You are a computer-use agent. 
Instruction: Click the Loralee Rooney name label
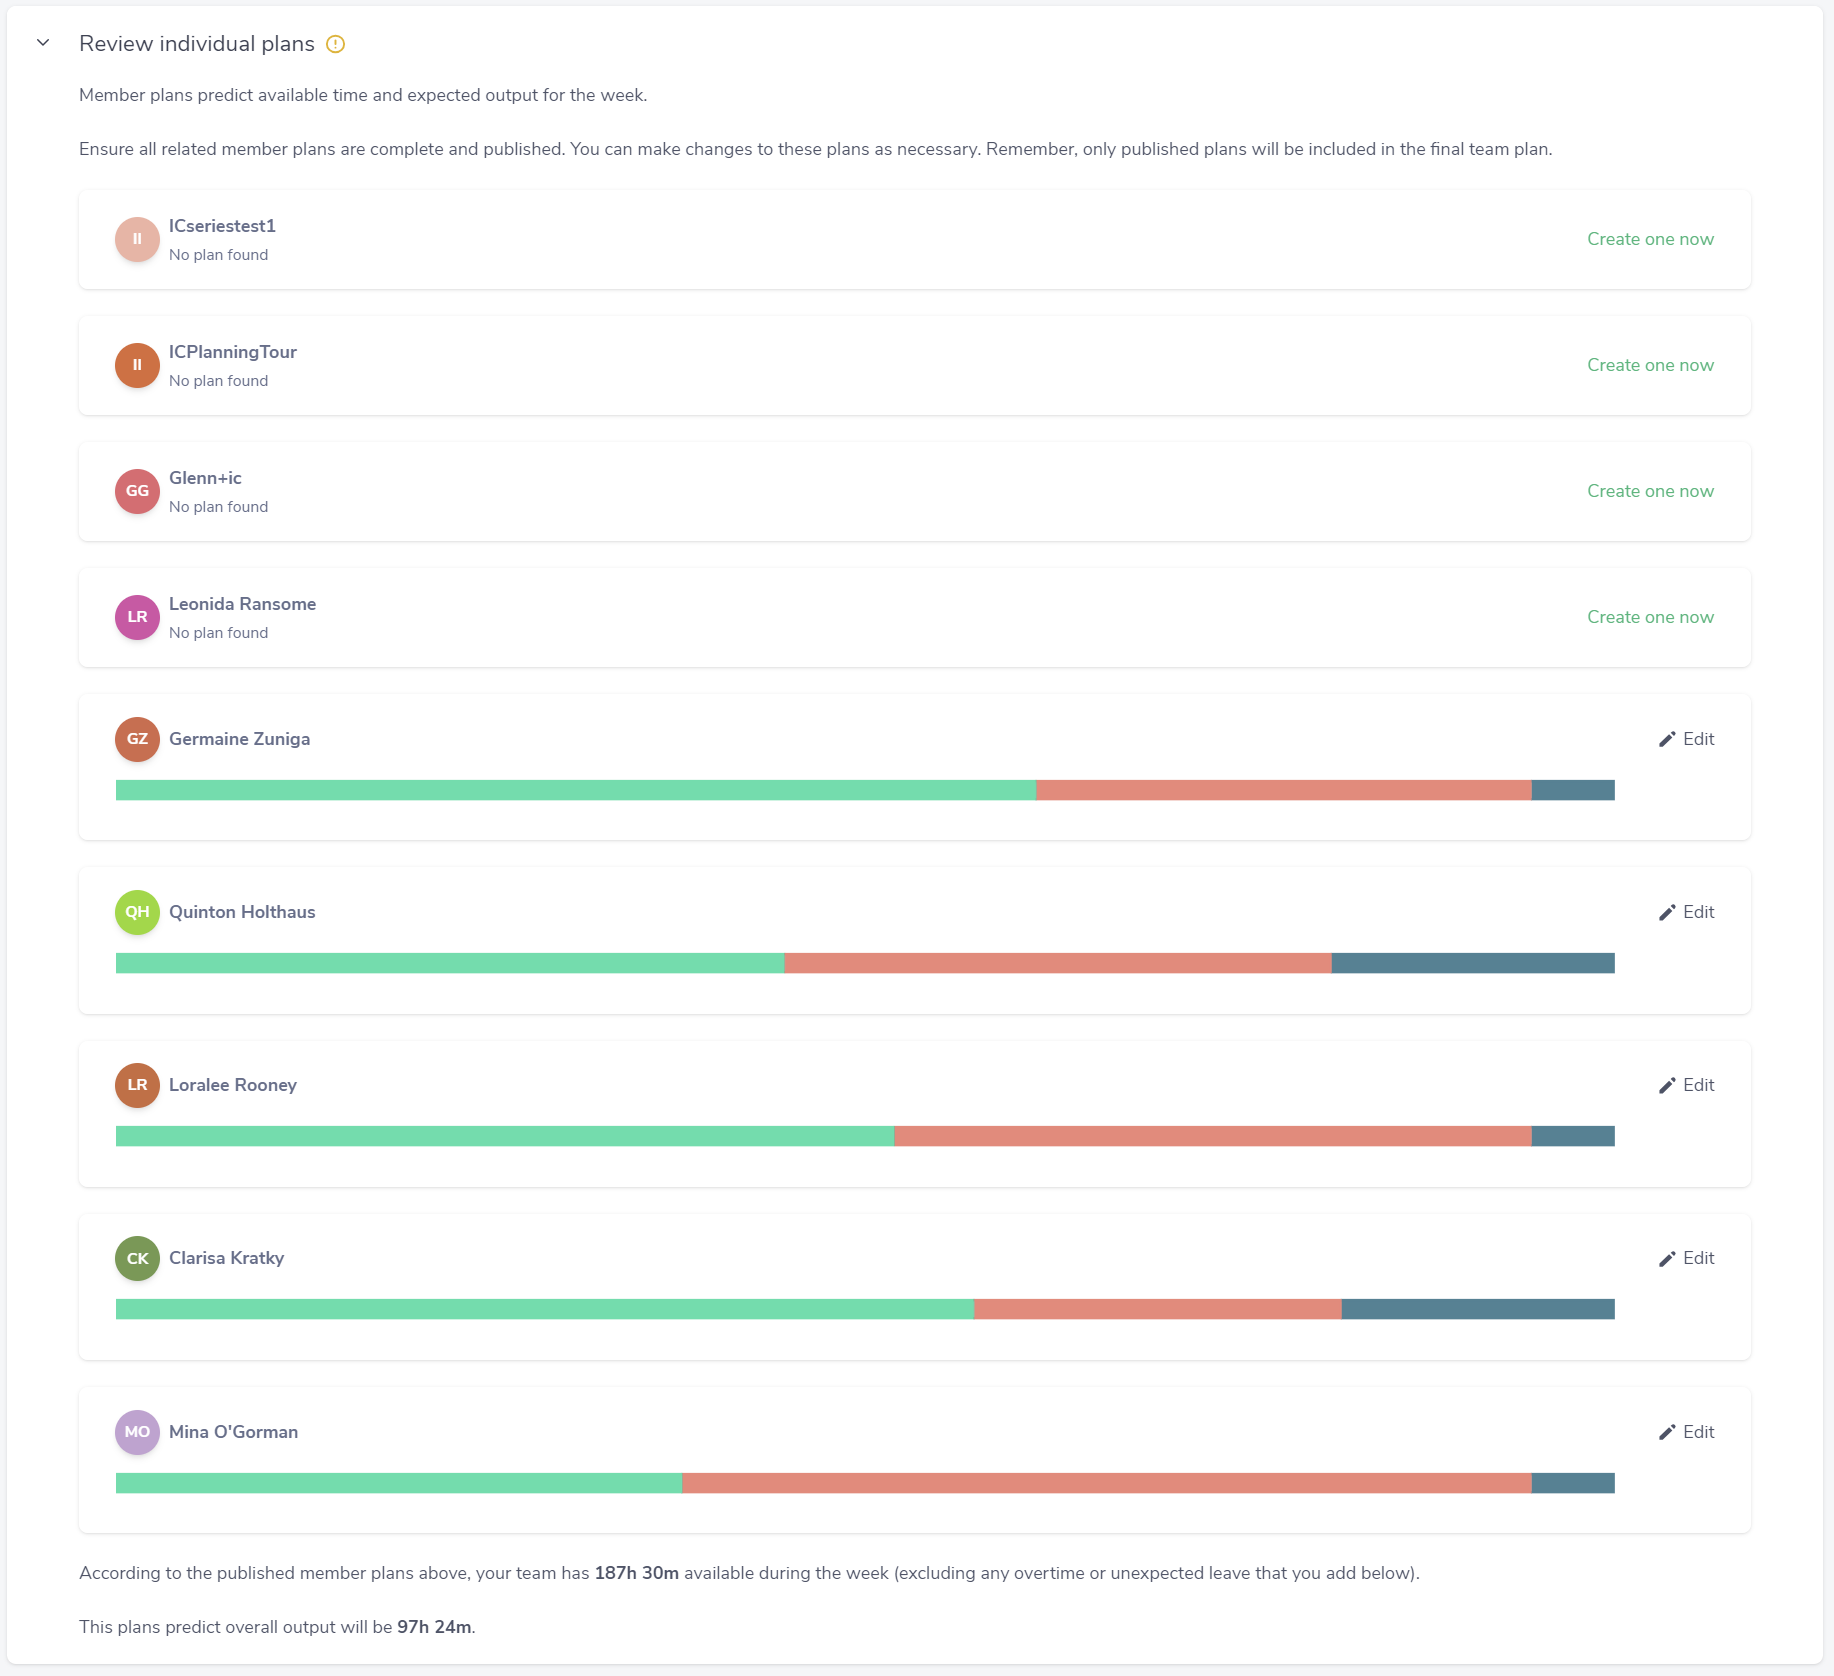(233, 1086)
